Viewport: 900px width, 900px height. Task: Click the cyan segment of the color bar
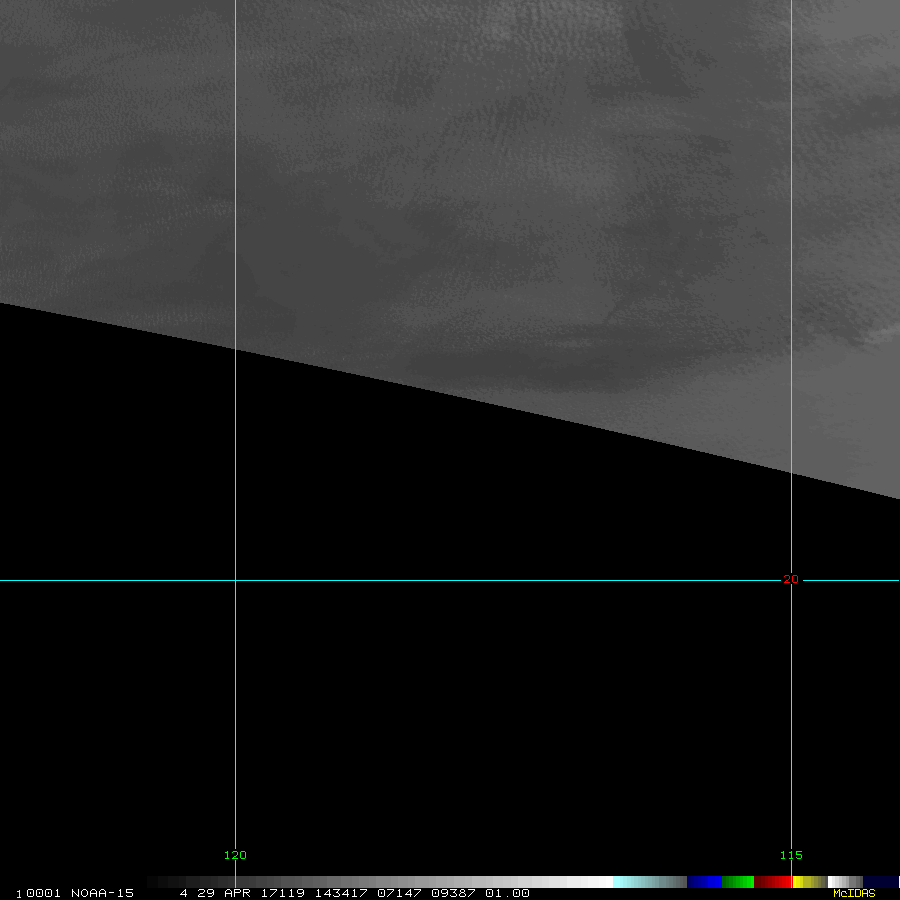pyautogui.click(x=650, y=882)
